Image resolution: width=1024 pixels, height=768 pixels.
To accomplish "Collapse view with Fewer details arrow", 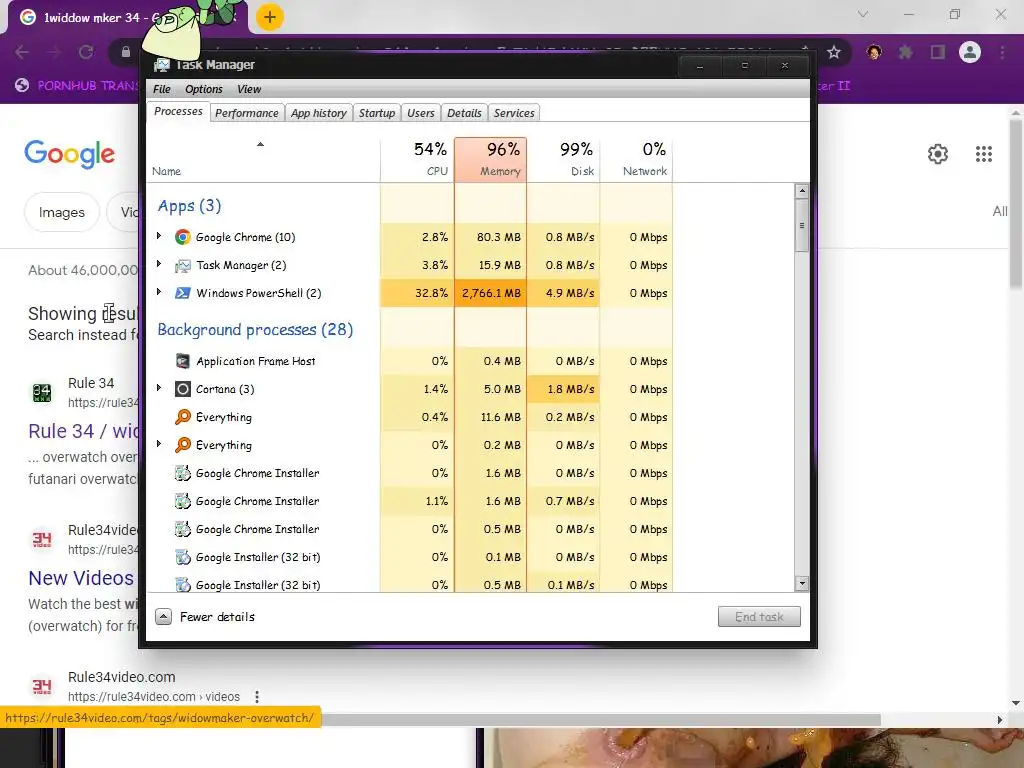I will coord(164,616).
